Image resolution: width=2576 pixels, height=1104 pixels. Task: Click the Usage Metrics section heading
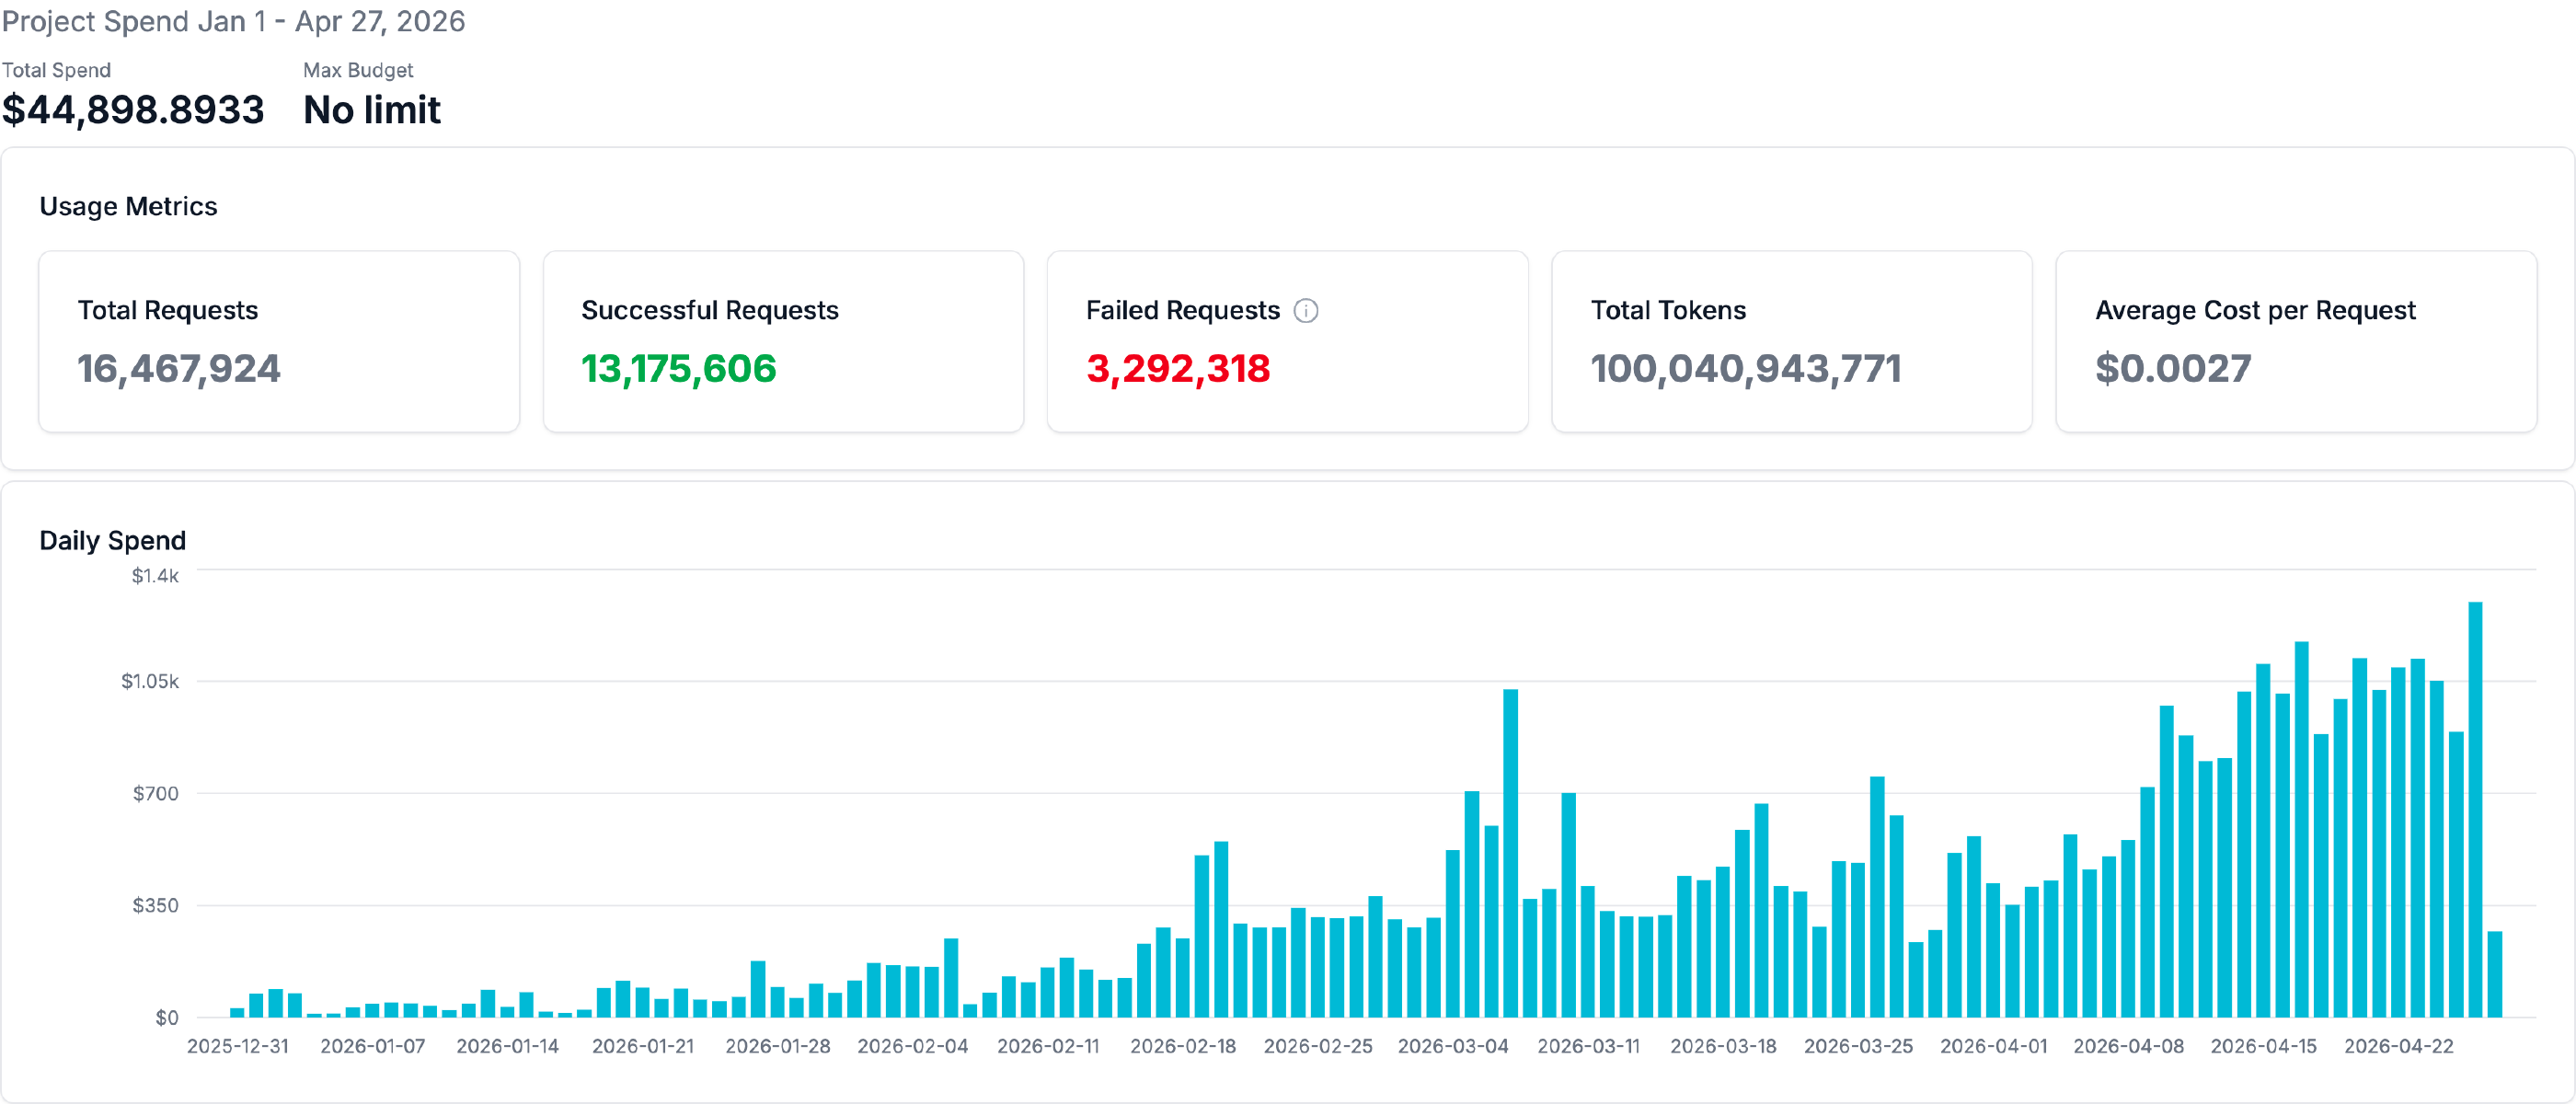coord(128,207)
